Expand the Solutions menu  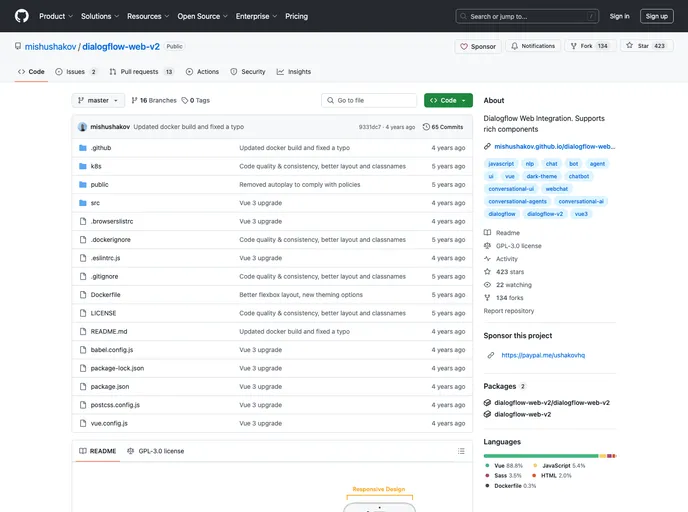click(100, 16)
